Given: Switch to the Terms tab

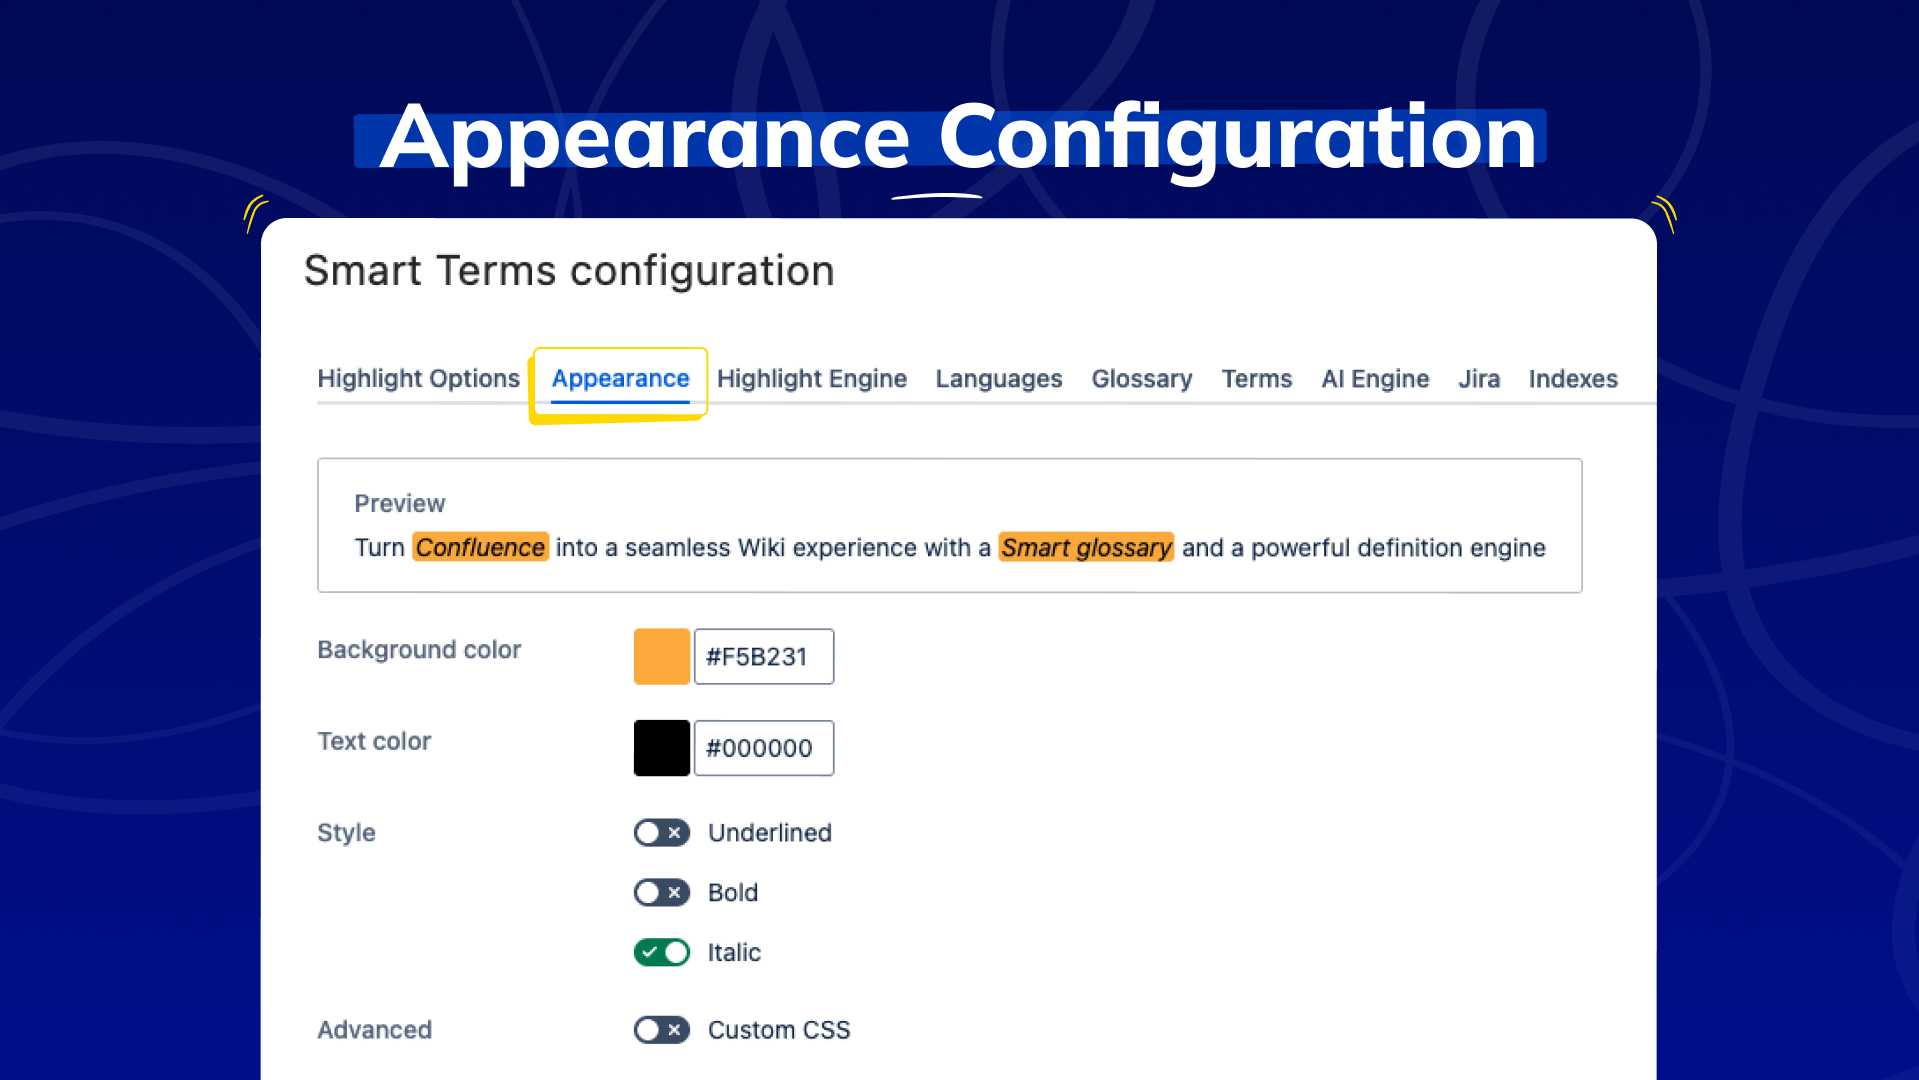Looking at the screenshot, I should pos(1256,379).
